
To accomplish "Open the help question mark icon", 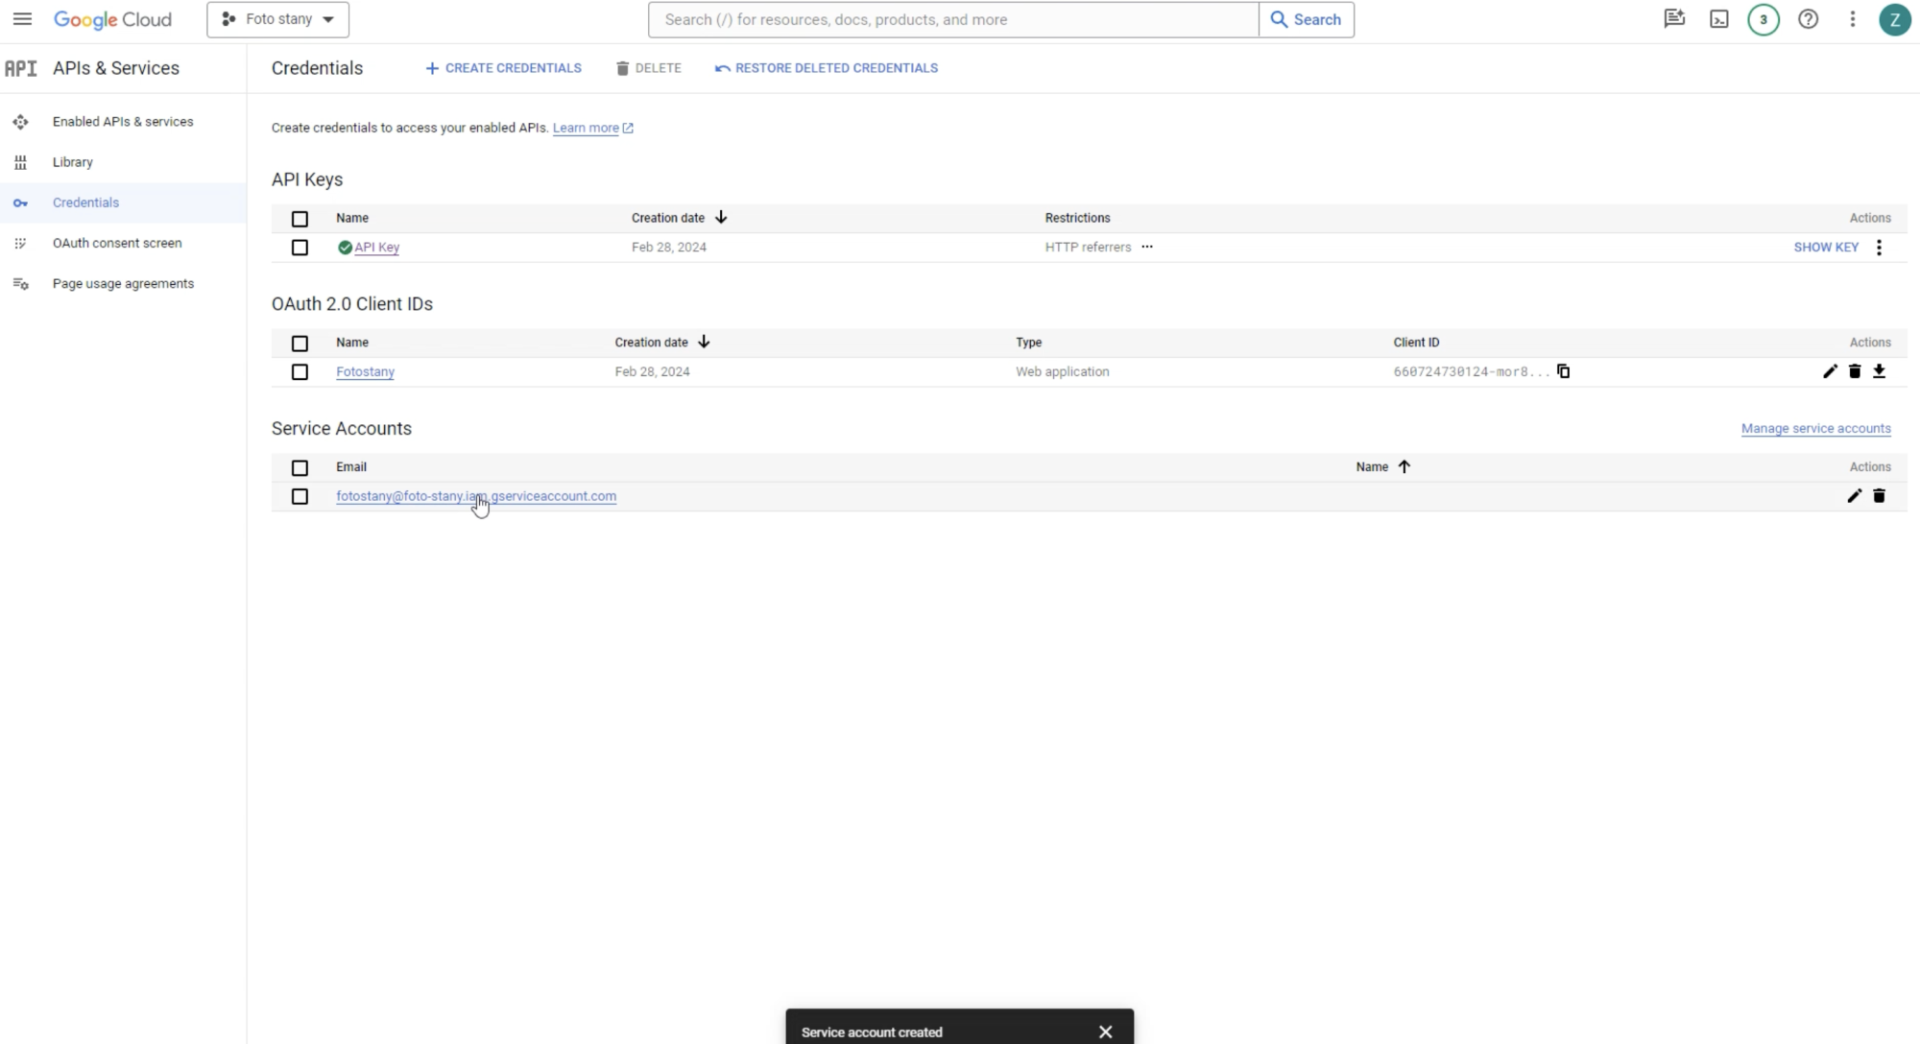I will tap(1808, 19).
